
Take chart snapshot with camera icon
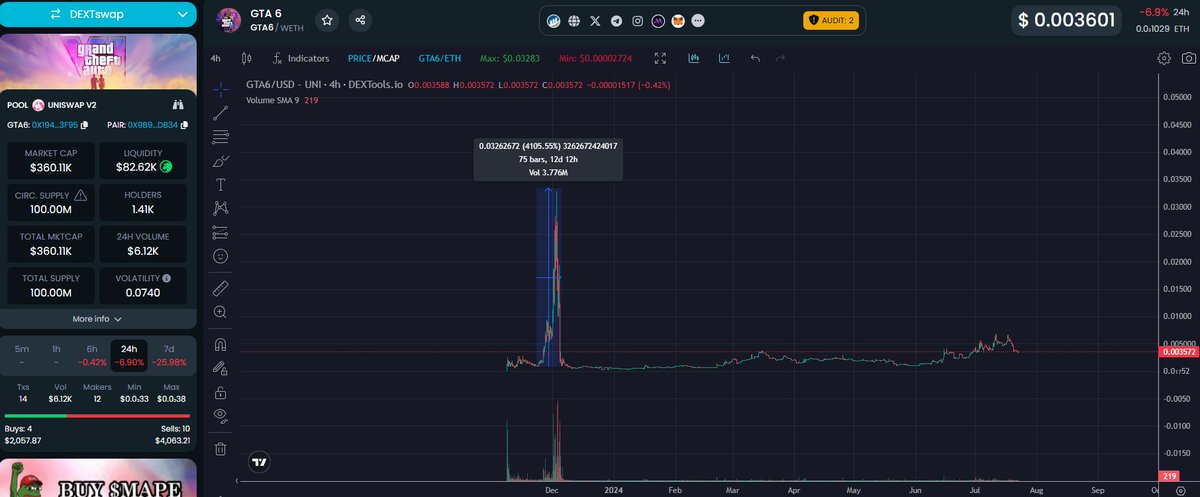tap(1187, 58)
